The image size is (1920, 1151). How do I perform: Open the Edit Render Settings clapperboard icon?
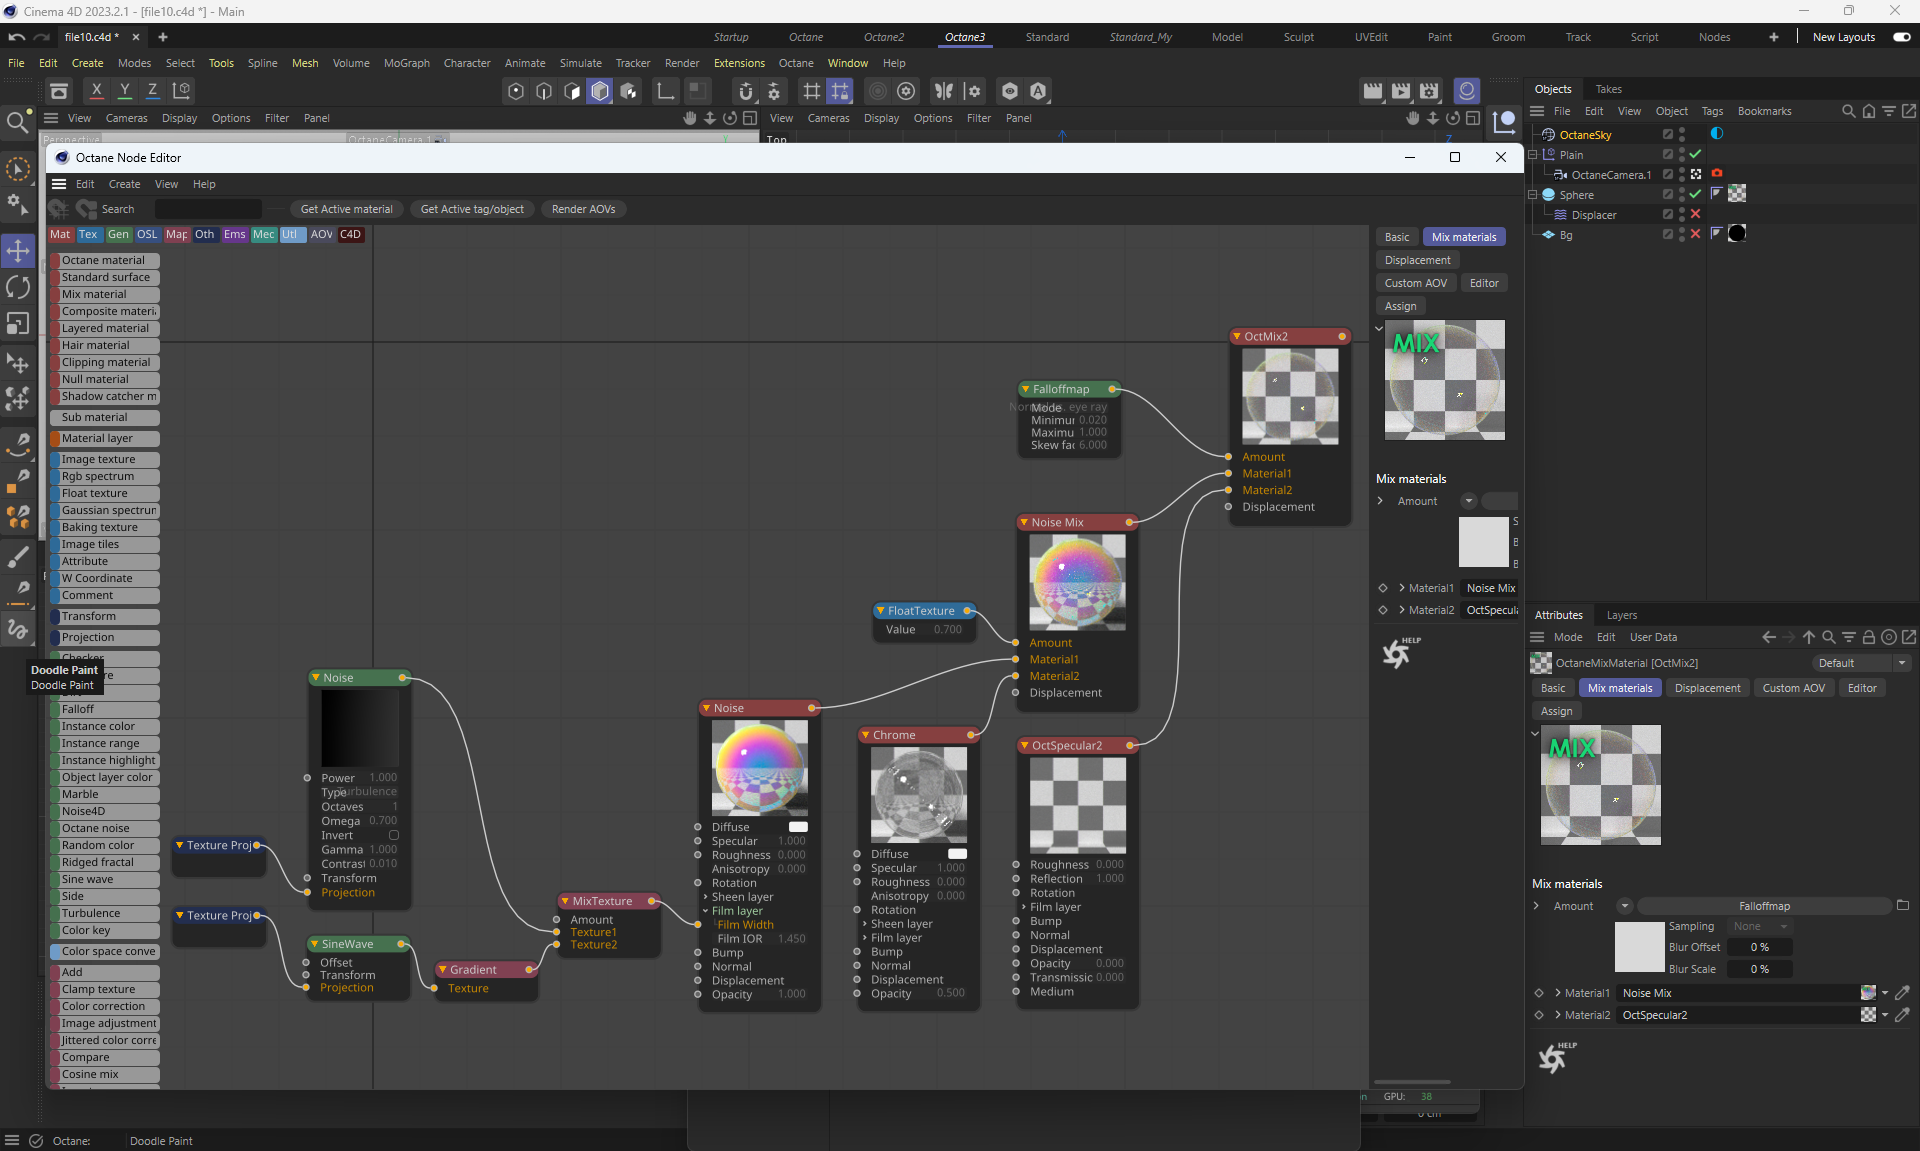pos(1429,91)
